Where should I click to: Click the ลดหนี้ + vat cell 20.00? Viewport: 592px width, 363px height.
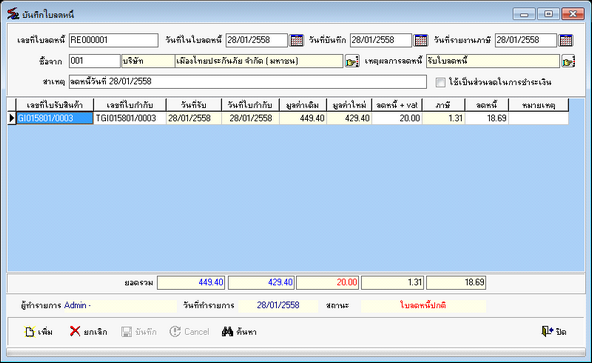[397, 118]
